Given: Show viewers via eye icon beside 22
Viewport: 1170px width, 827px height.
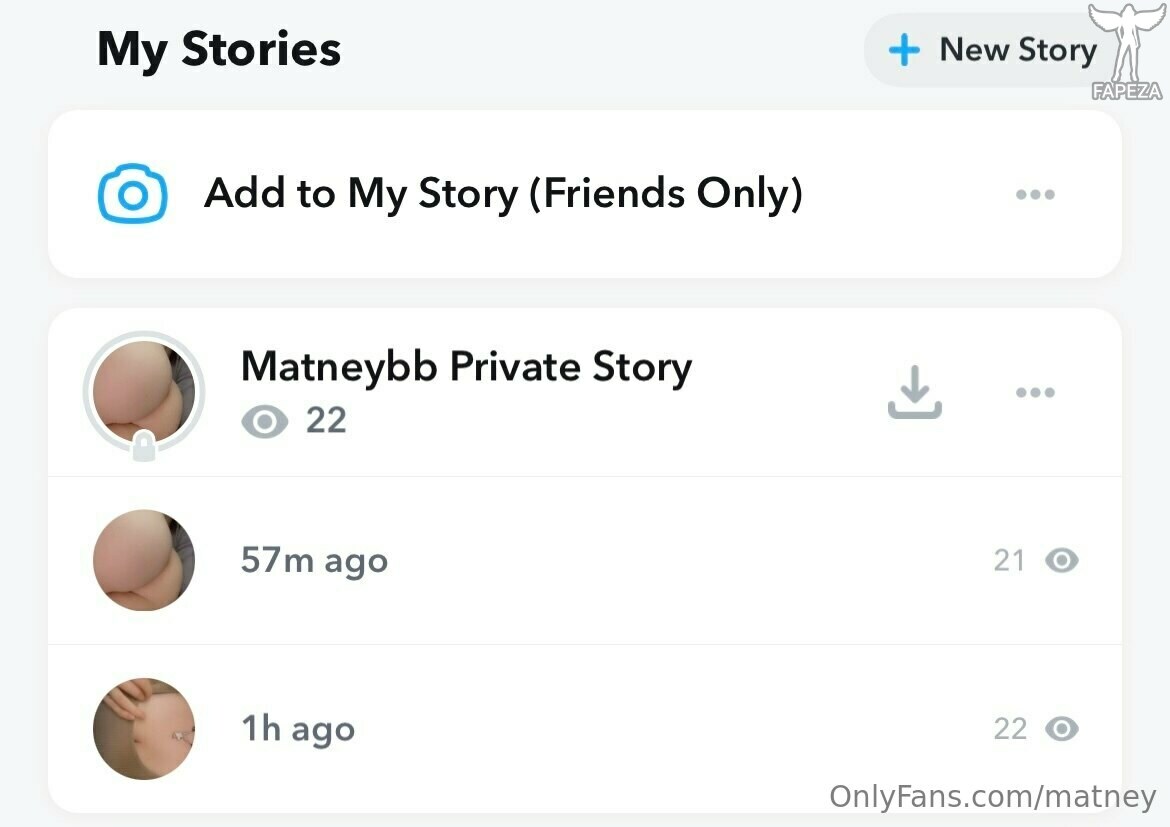Looking at the screenshot, I should click(264, 422).
